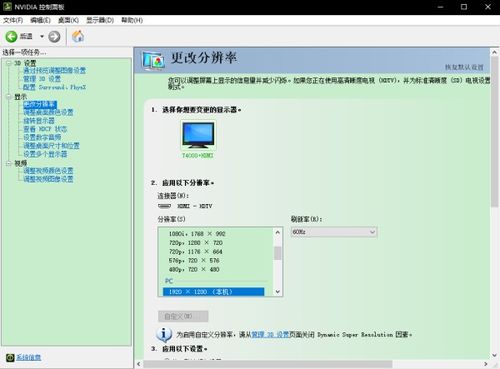Click the resolution list scrollbar thumb
This screenshot has height=369, width=500.
pyautogui.click(x=278, y=253)
